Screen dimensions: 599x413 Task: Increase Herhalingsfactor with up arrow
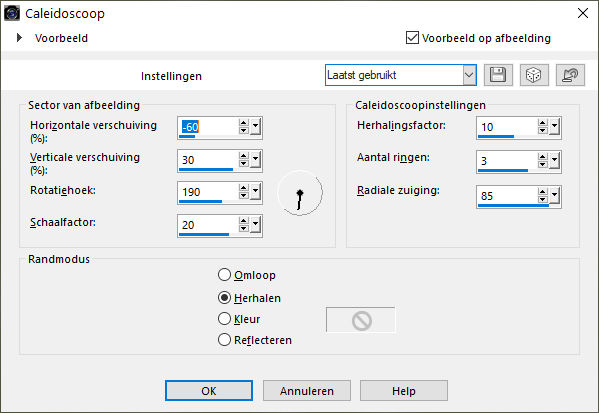click(x=542, y=123)
